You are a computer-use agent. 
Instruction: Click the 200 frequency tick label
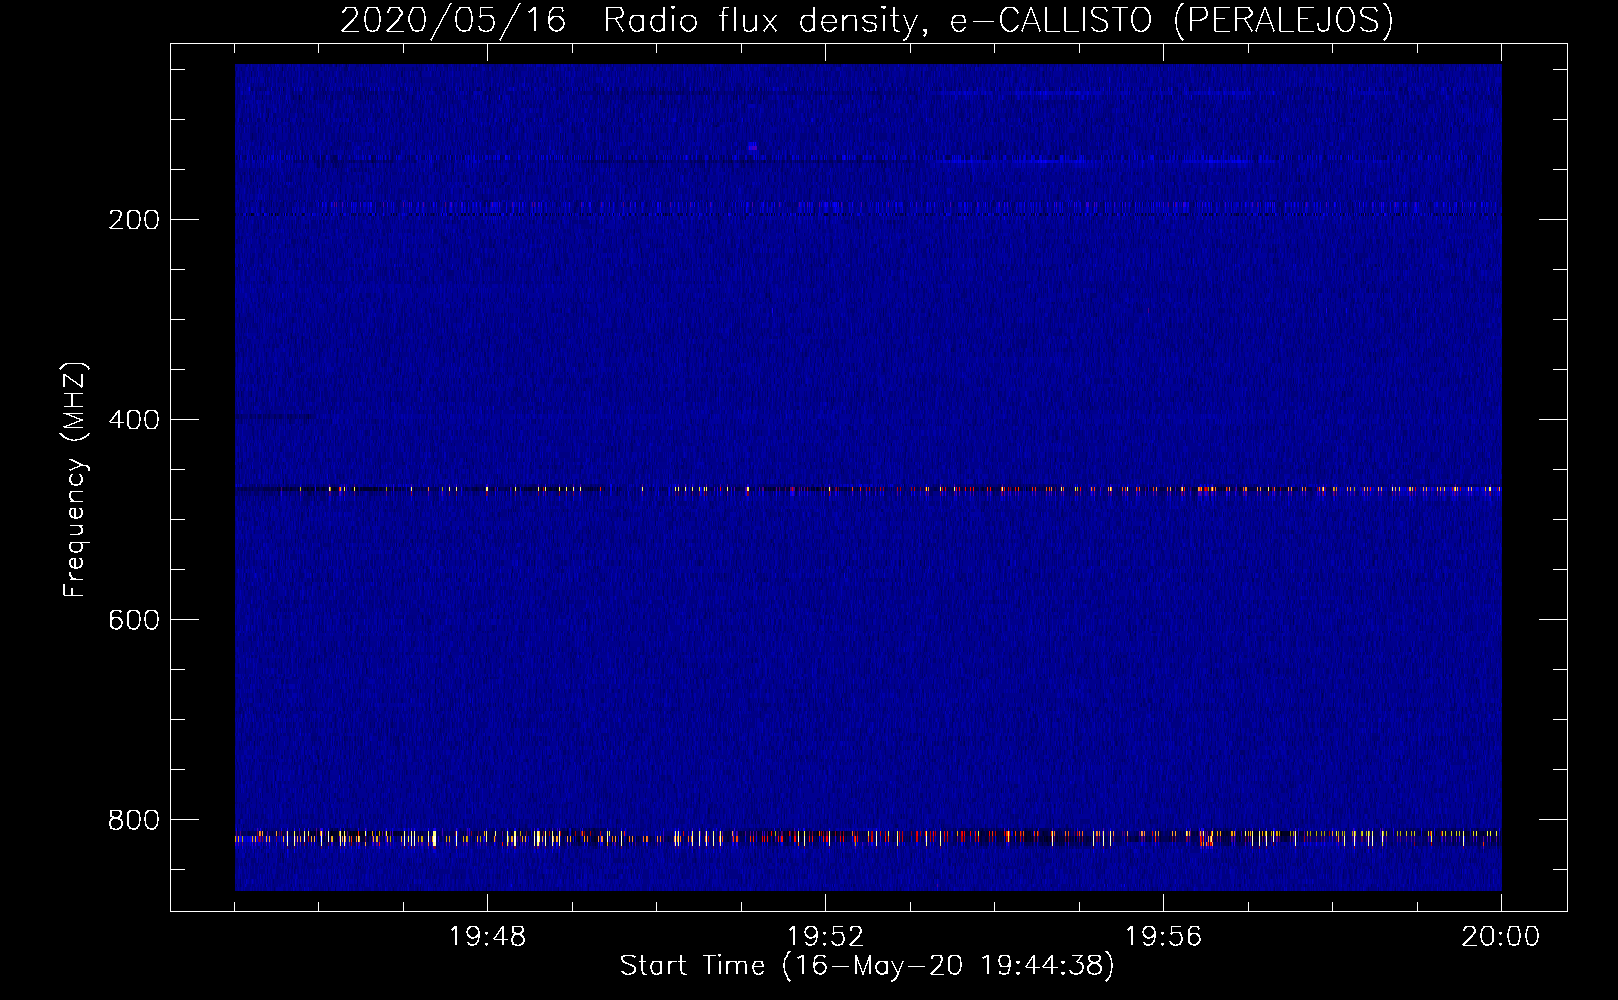tap(134, 220)
